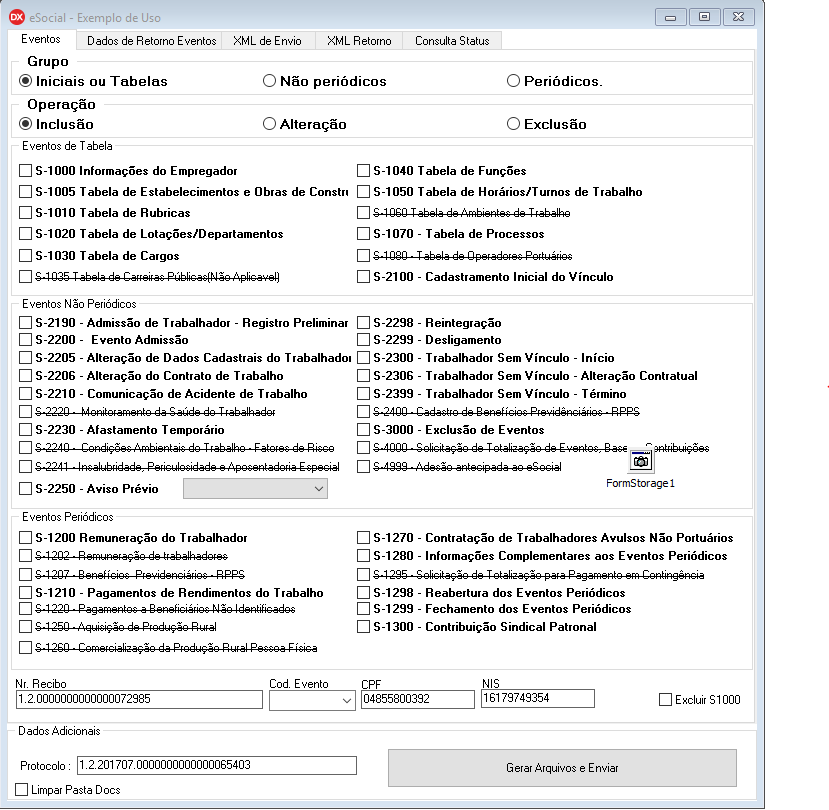
Task: Tick S-2299 Desligamento
Action: pos(363,339)
